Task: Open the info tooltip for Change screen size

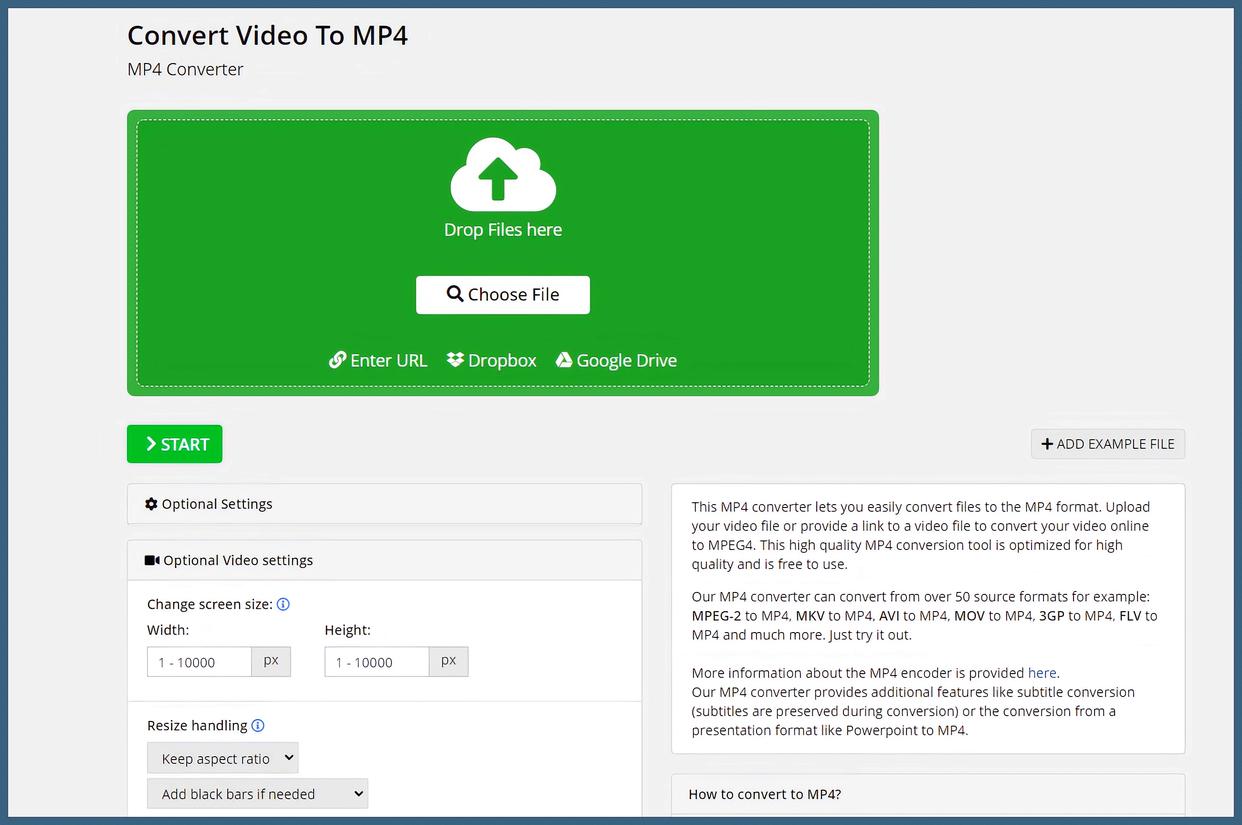Action: click(x=283, y=604)
